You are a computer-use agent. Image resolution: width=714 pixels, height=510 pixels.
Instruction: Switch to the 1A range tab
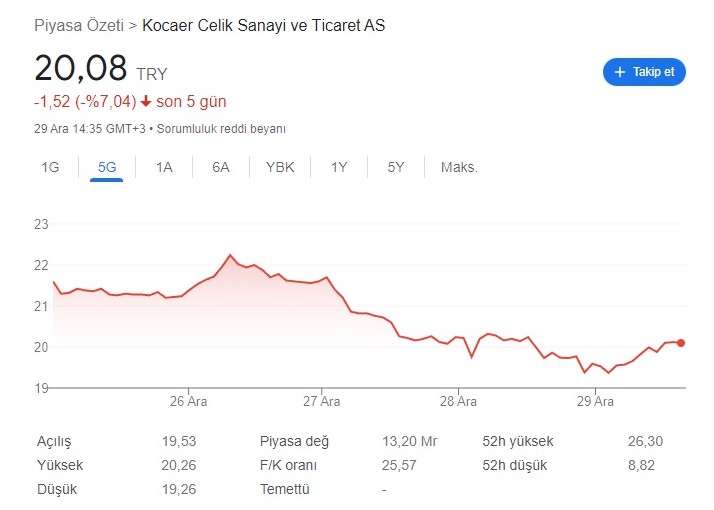[x=164, y=167]
